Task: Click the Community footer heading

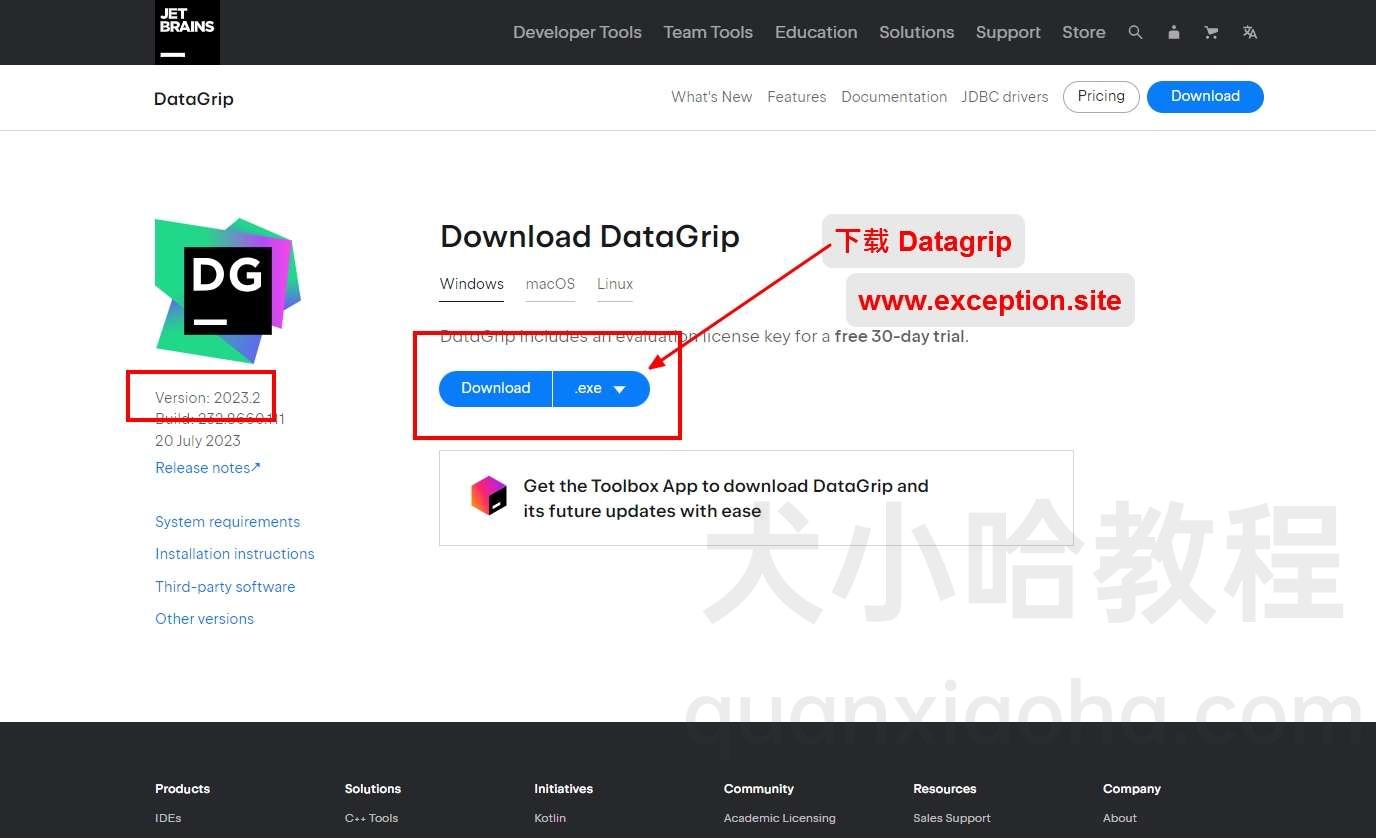Action: tap(759, 789)
